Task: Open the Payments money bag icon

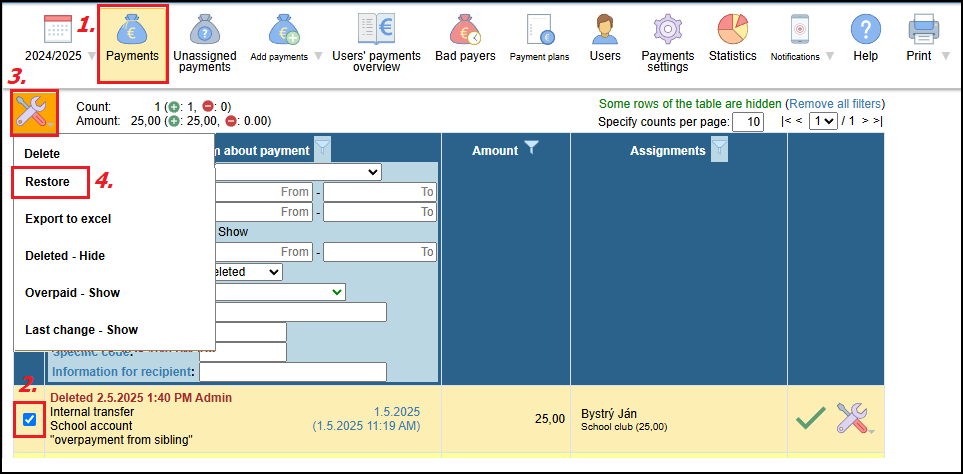Action: click(x=133, y=30)
